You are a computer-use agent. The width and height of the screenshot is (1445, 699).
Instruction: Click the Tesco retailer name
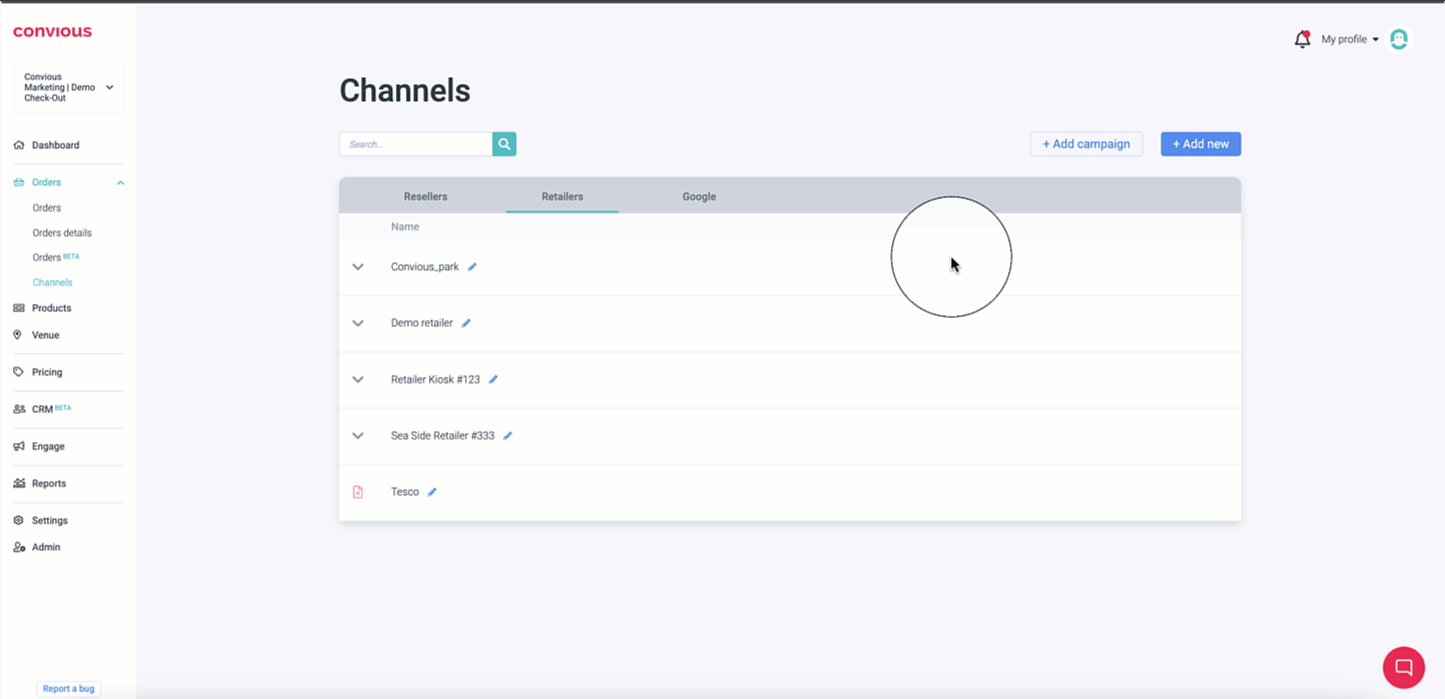click(x=405, y=492)
